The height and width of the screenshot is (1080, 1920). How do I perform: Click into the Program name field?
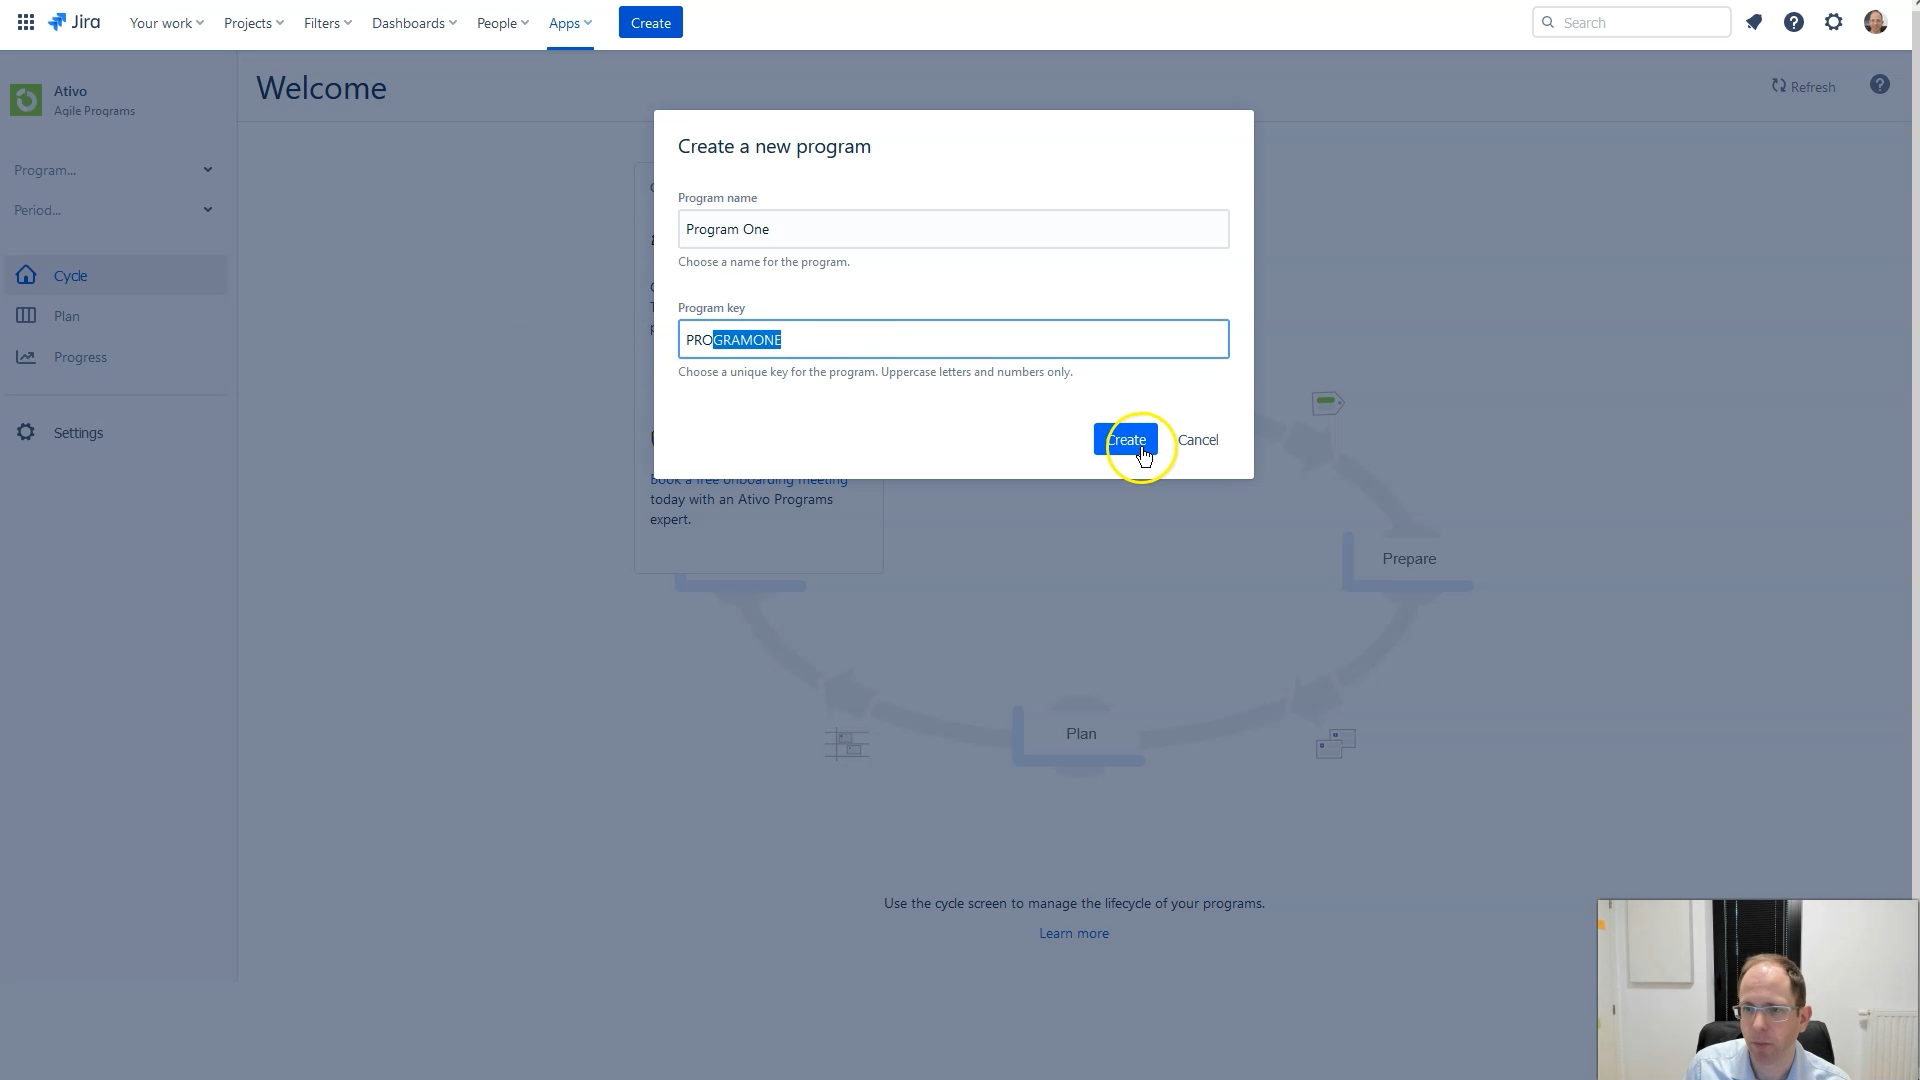point(953,229)
